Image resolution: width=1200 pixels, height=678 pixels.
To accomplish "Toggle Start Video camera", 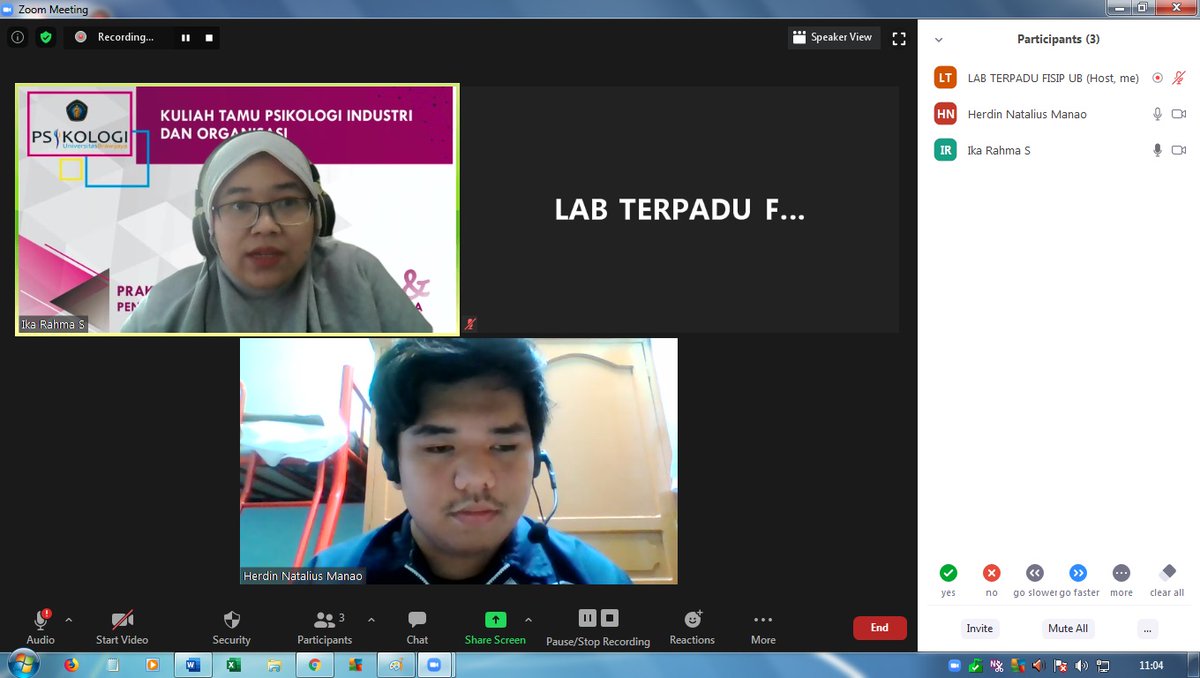I will pyautogui.click(x=122, y=627).
